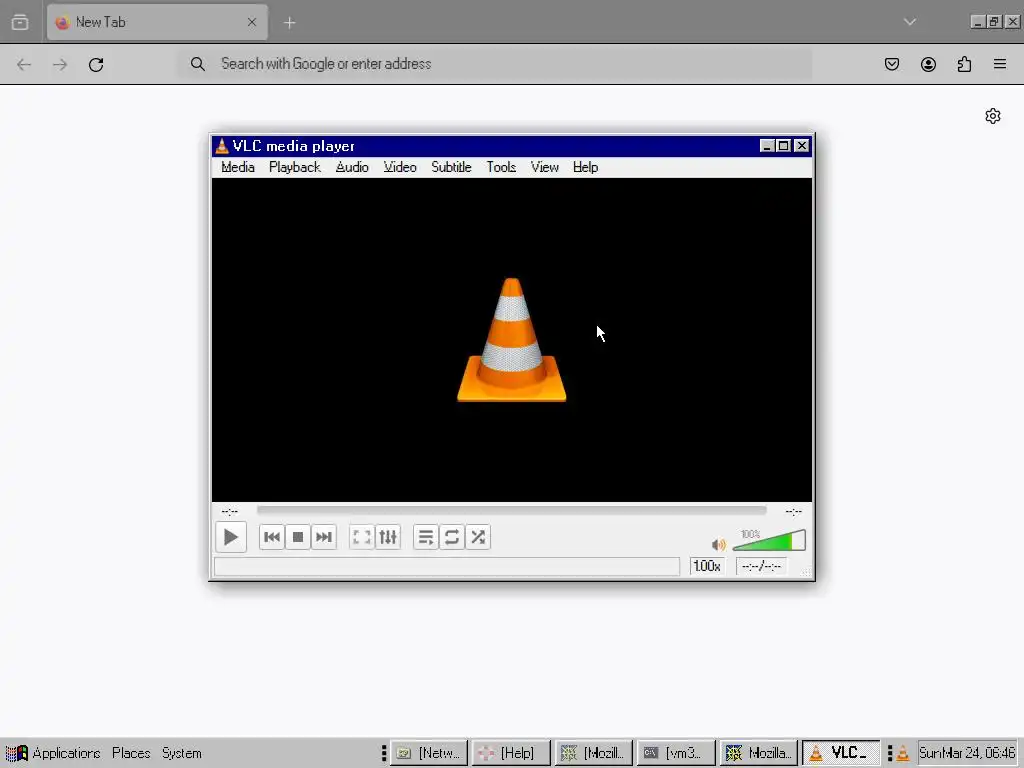1024x768 pixels.
Task: Open the VLC Media menu
Action: click(x=238, y=167)
